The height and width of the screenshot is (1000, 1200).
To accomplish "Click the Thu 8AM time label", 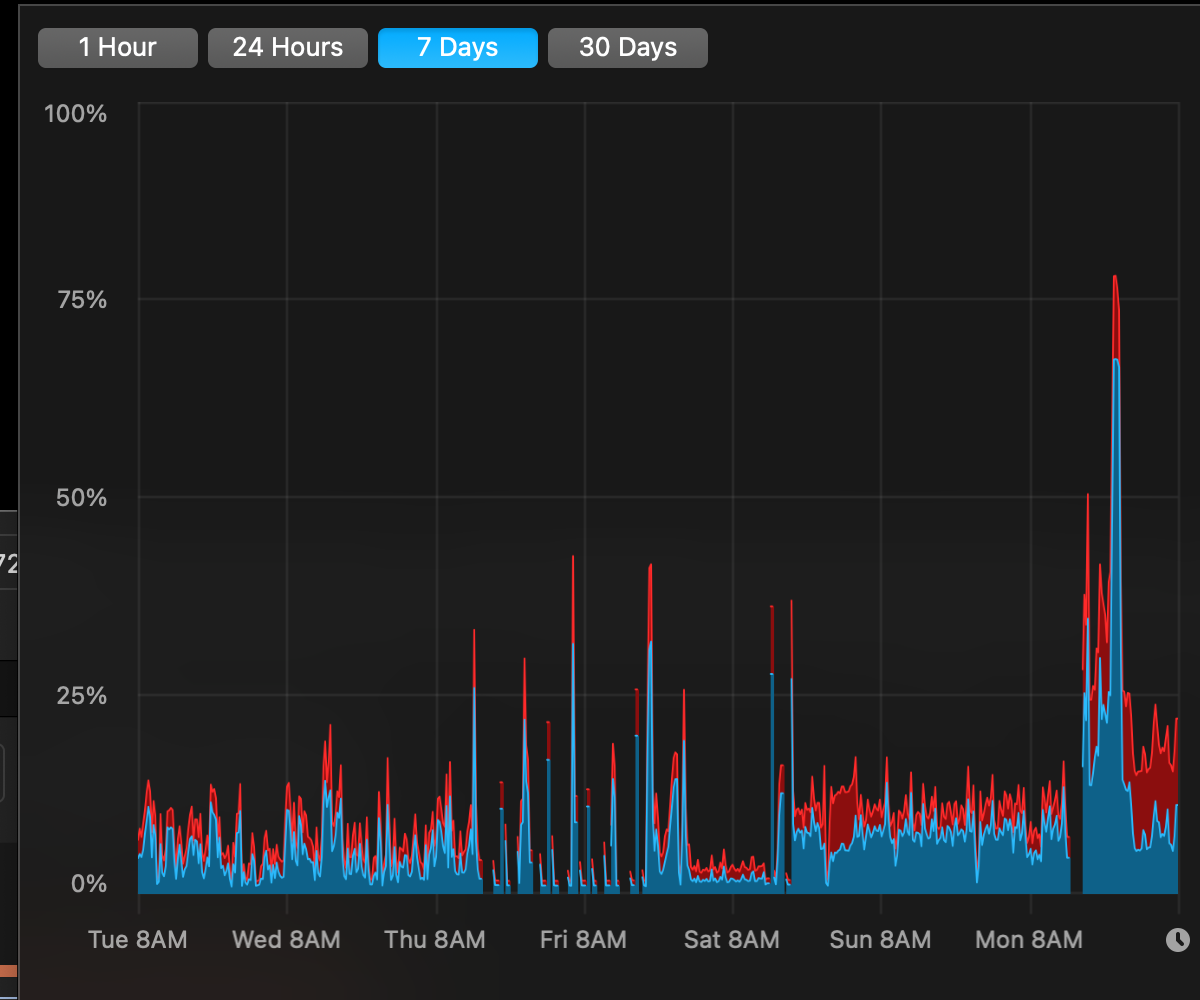I will 435,940.
